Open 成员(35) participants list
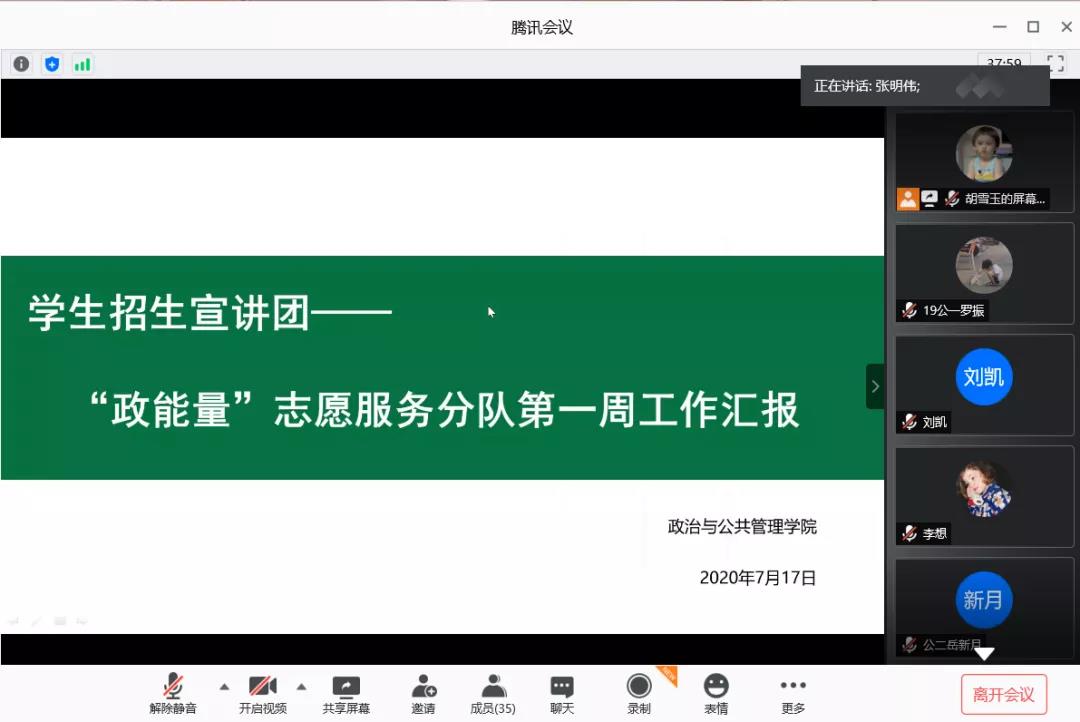 pyautogui.click(x=492, y=693)
